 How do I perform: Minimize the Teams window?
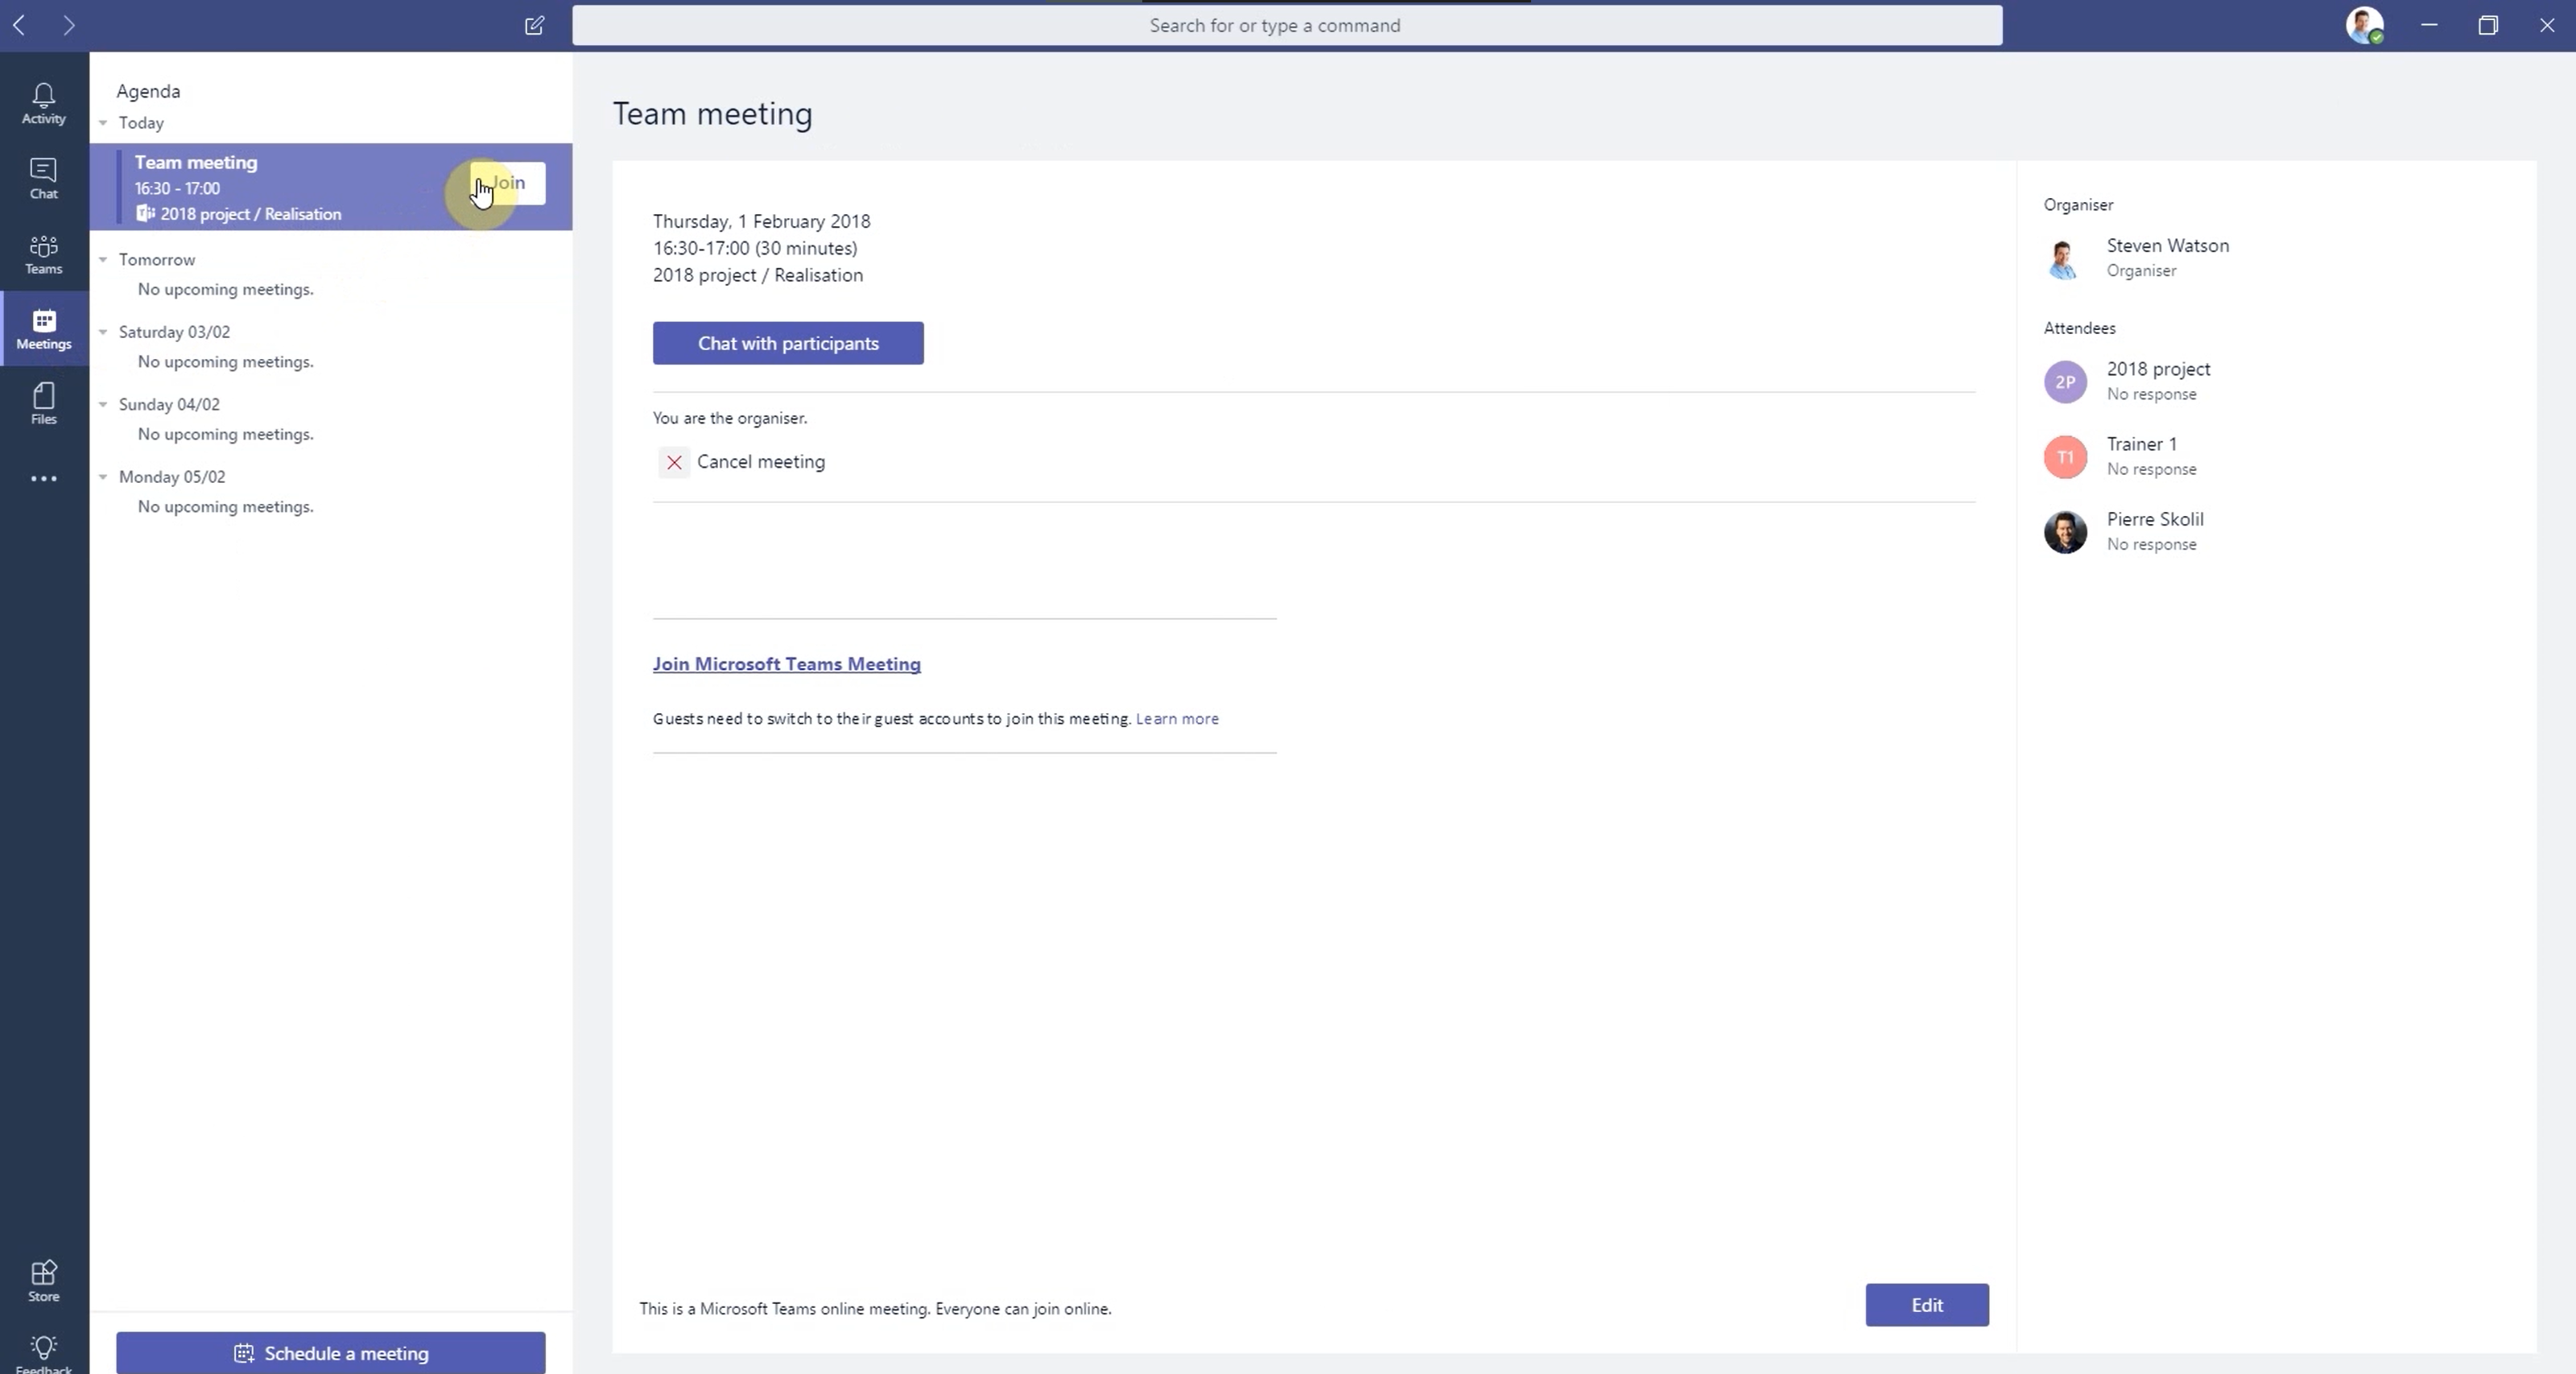click(x=2429, y=25)
